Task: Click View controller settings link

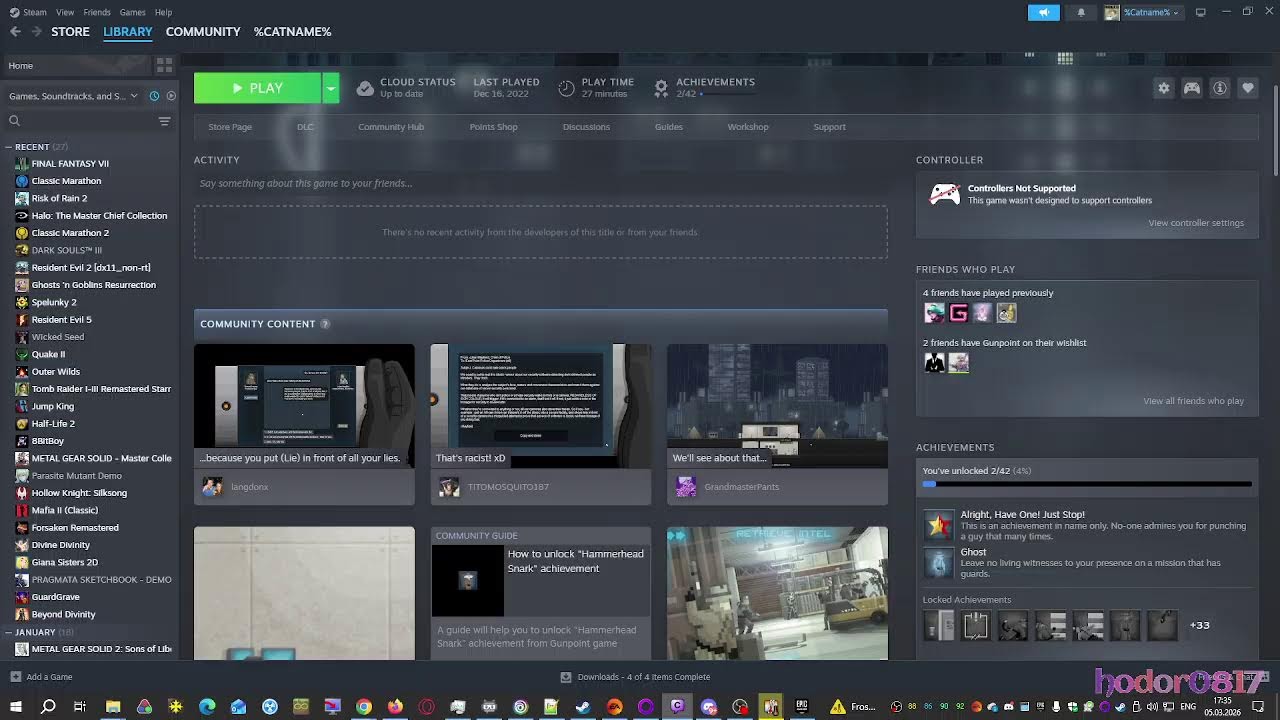Action: 1196,223
